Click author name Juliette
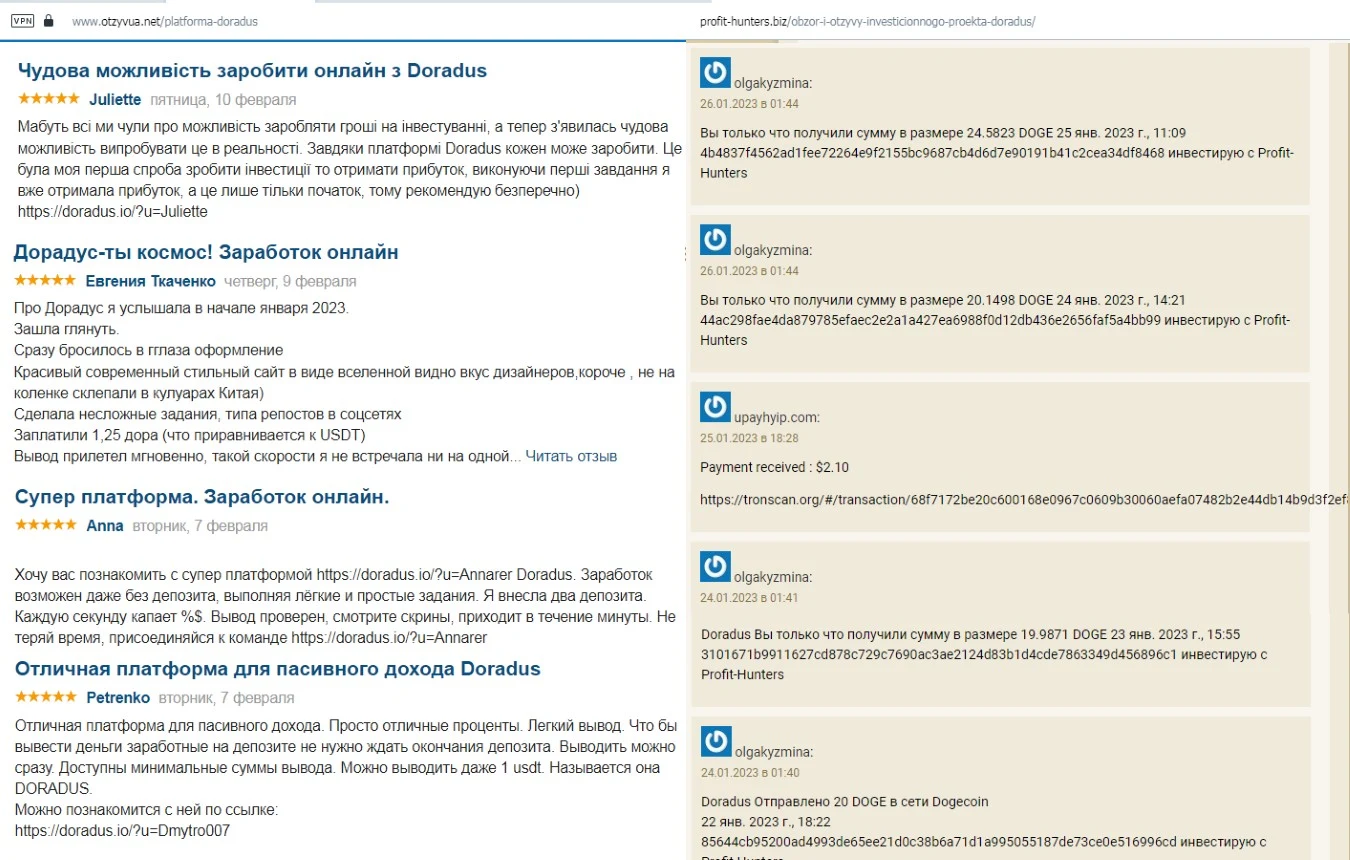Viewport: 1350px width, 860px height. (x=115, y=100)
